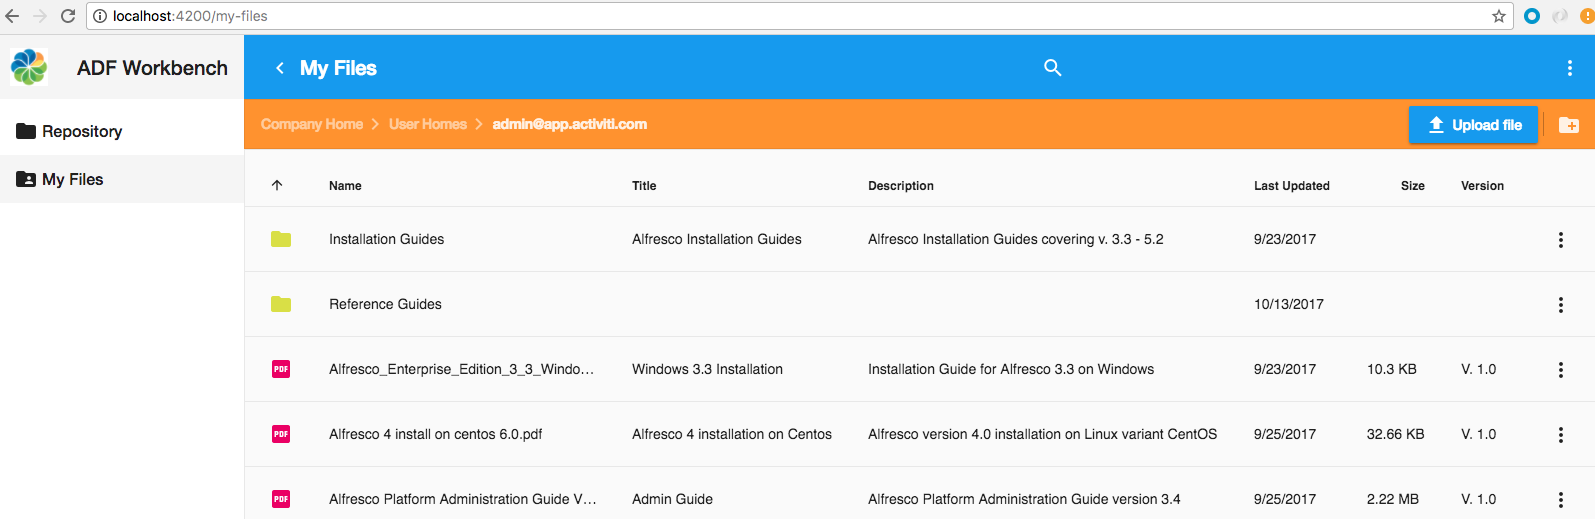Image resolution: width=1595 pixels, height=519 pixels.
Task: Click the new folder icon in breadcrumb bar
Action: [1568, 125]
